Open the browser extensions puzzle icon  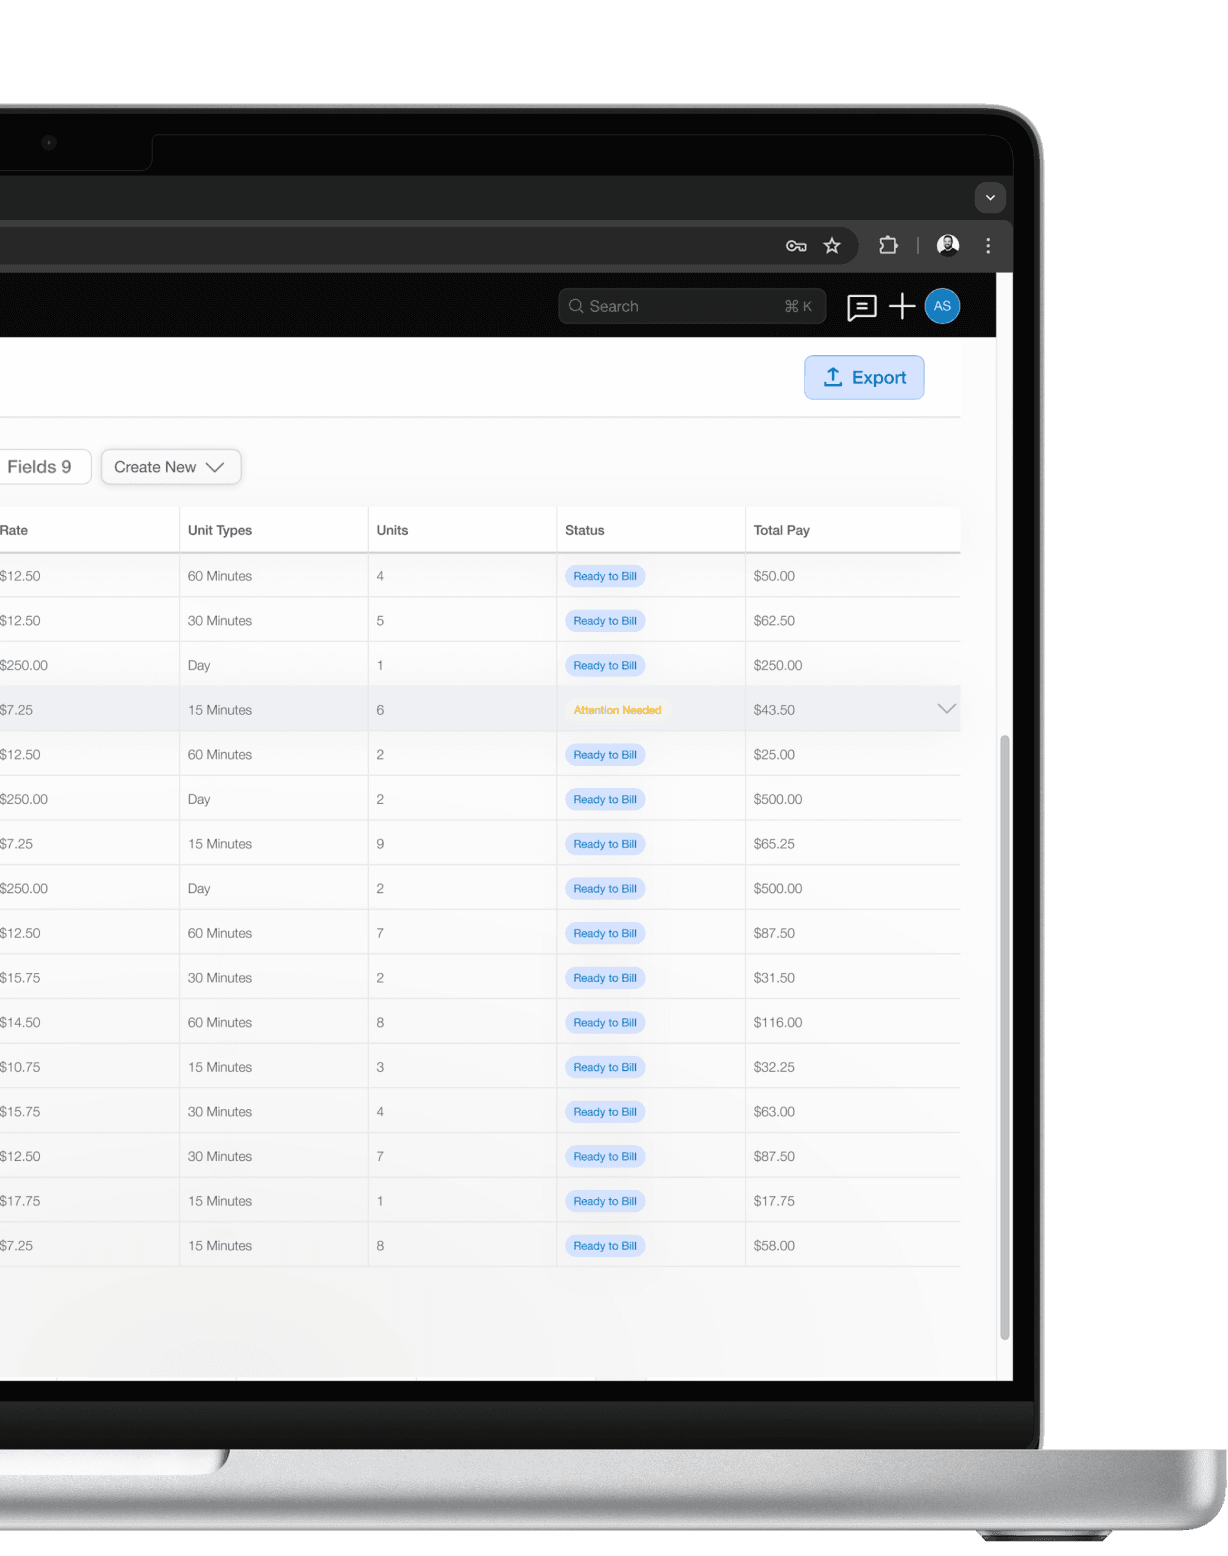click(x=888, y=245)
